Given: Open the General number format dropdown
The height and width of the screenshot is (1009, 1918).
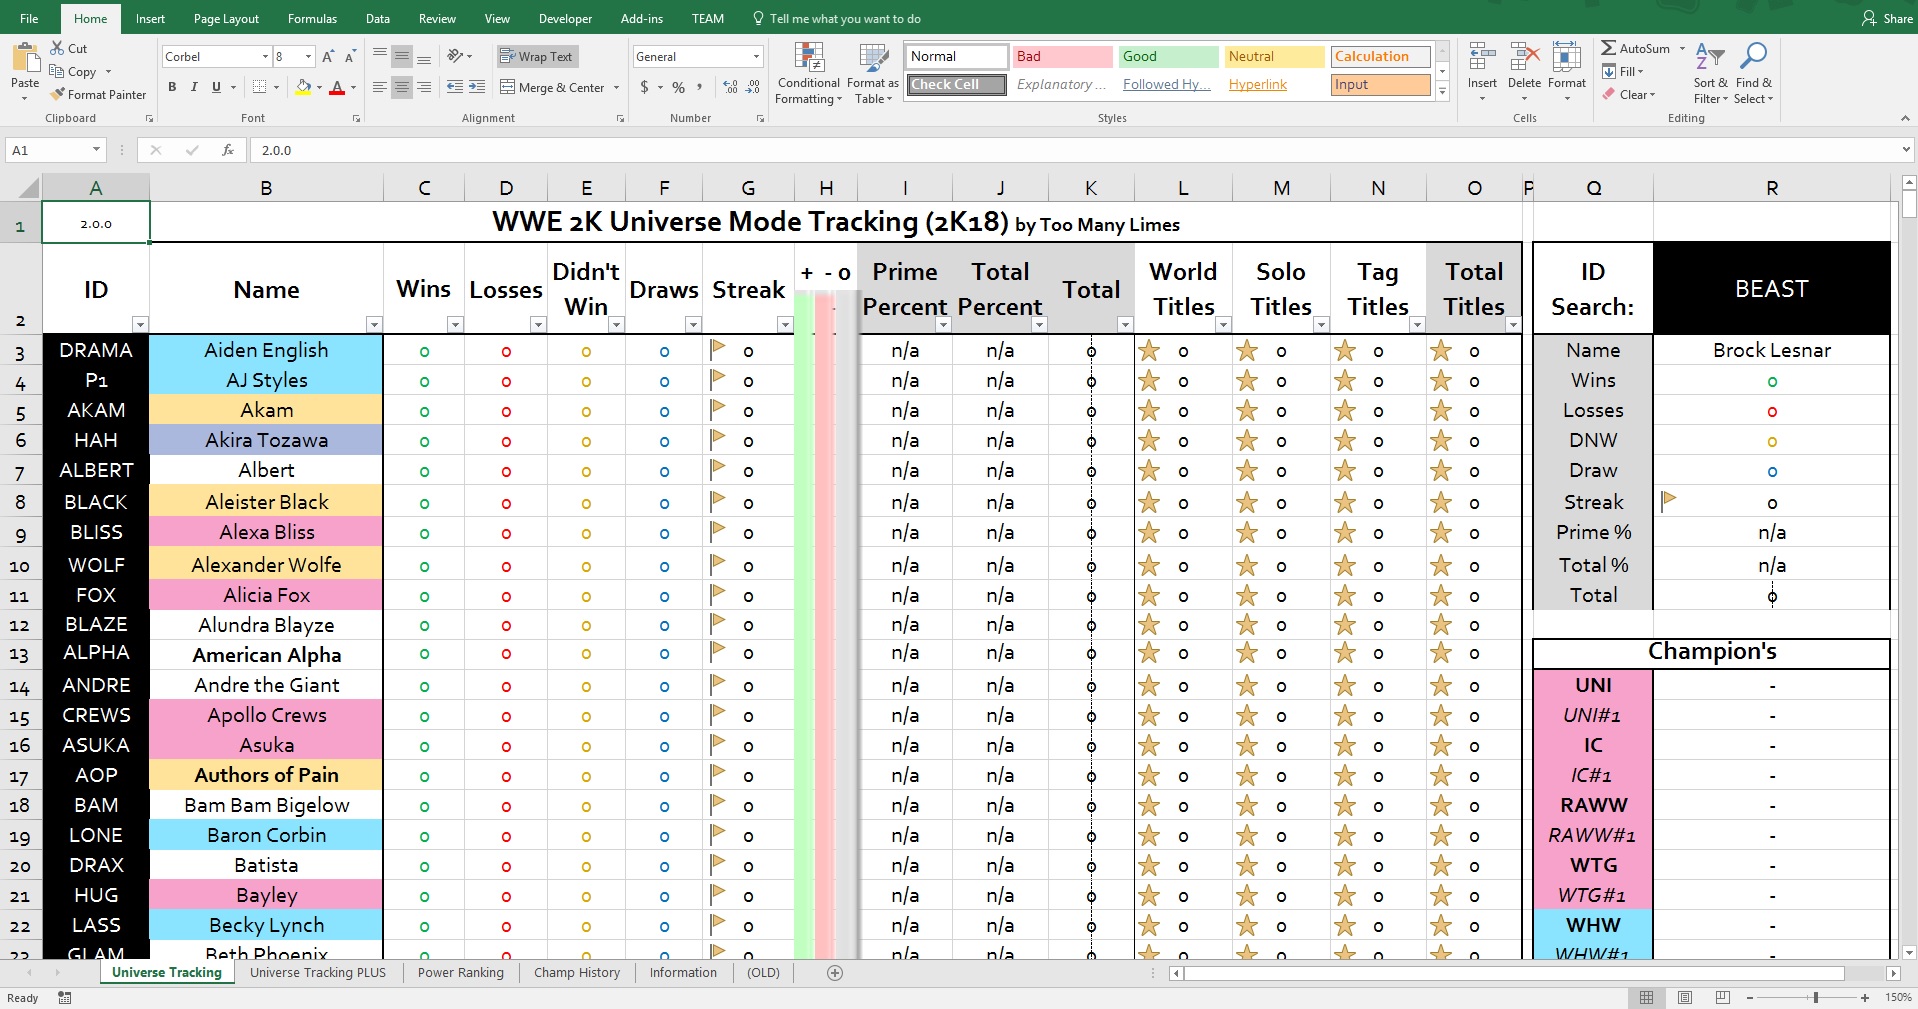Looking at the screenshot, I should (756, 57).
